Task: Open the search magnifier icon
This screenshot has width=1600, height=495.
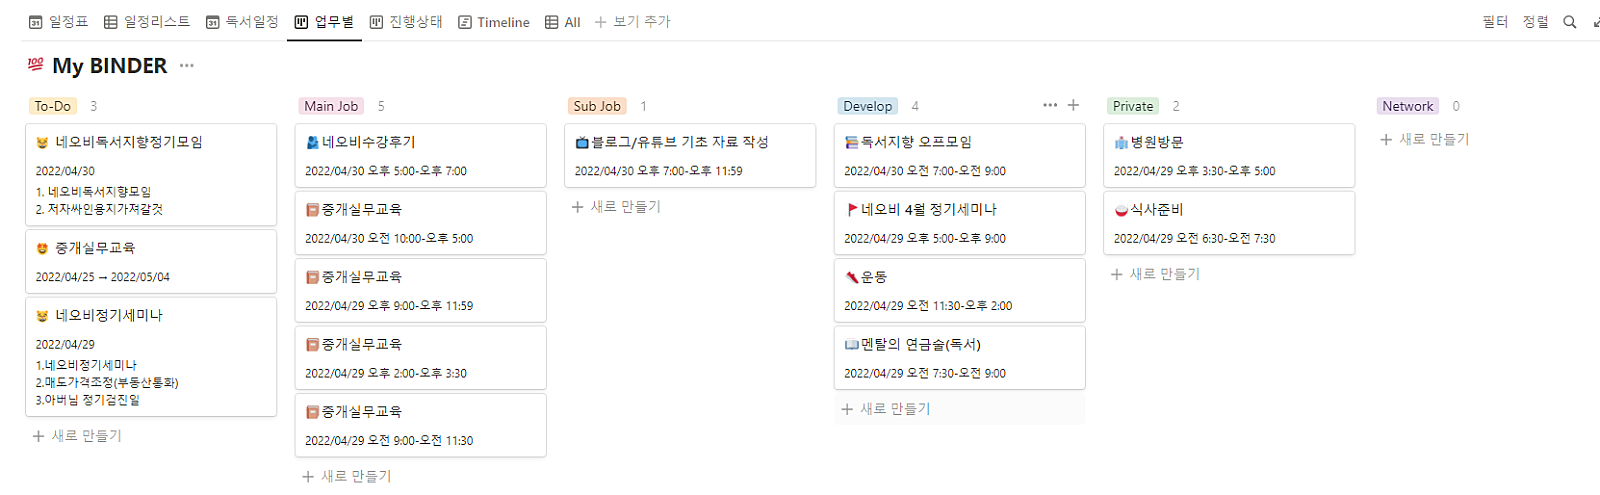Action: (1570, 22)
